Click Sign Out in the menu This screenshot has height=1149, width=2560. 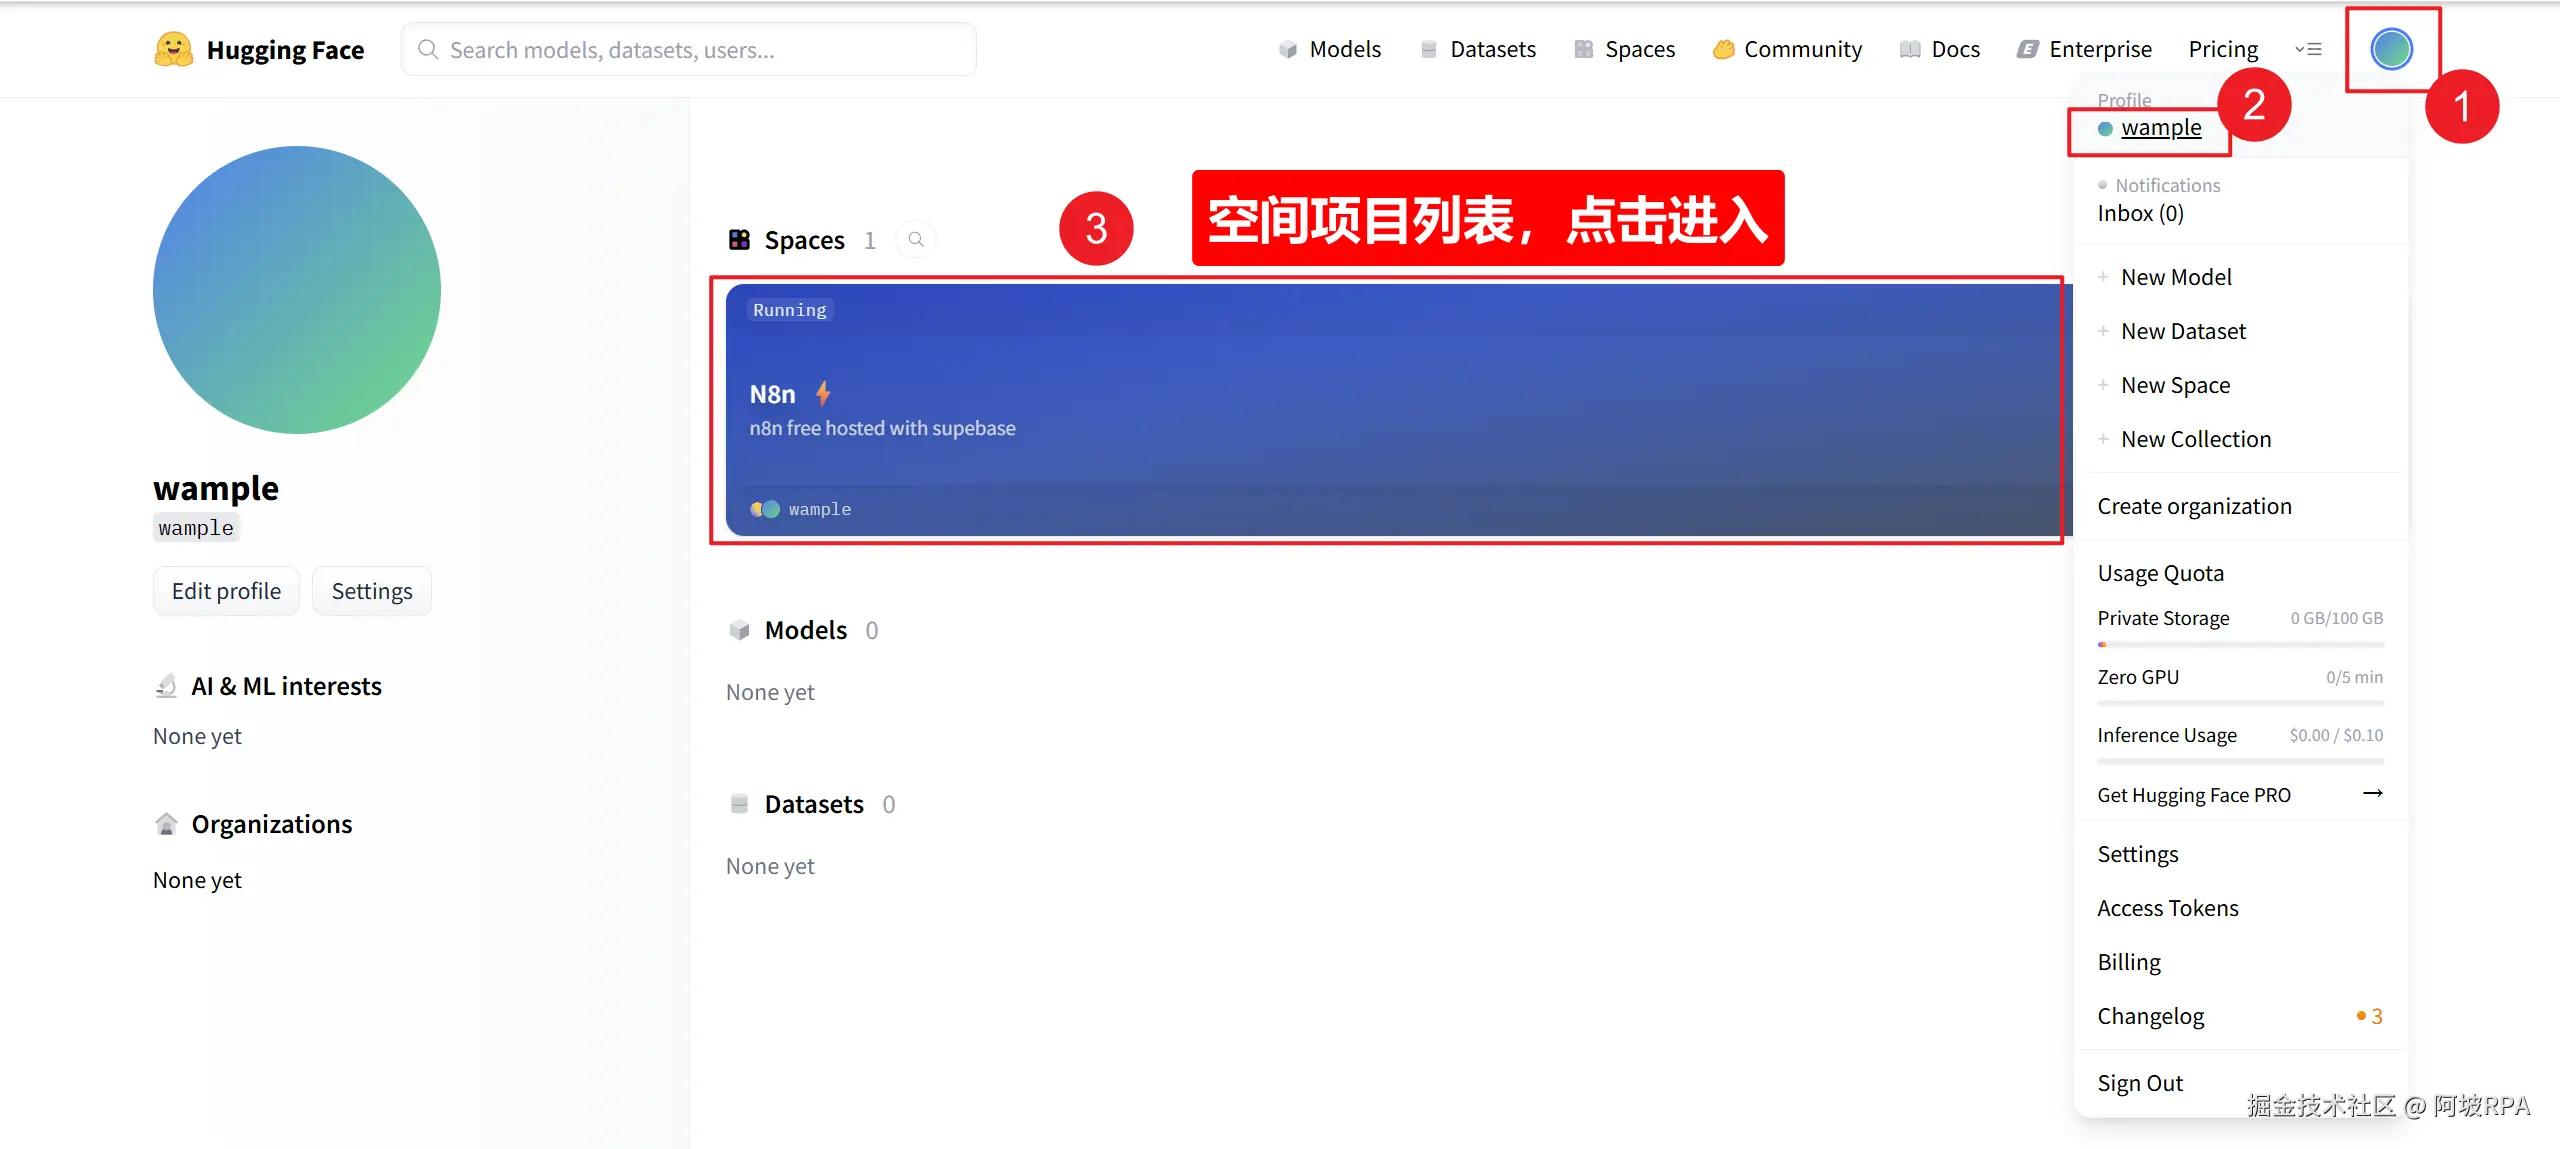[x=2139, y=1083]
